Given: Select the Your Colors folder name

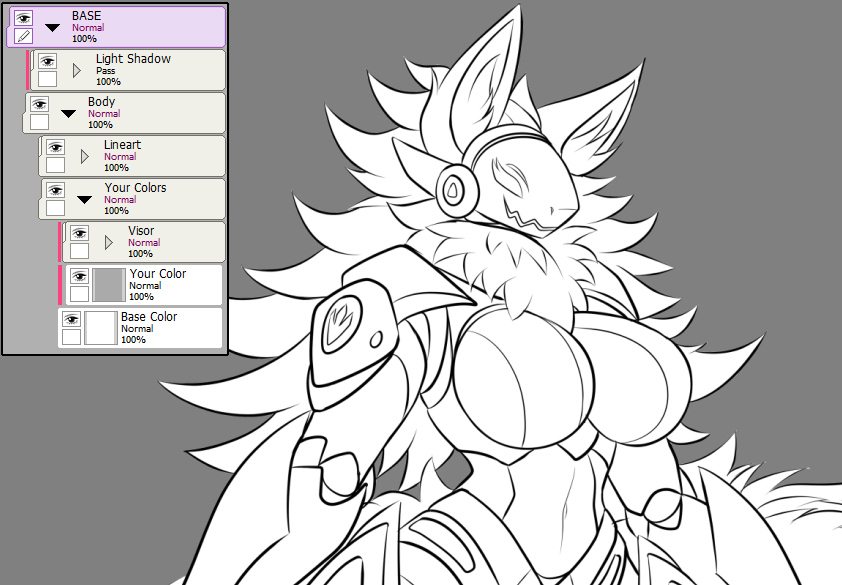Looking at the screenshot, I should 135,187.
